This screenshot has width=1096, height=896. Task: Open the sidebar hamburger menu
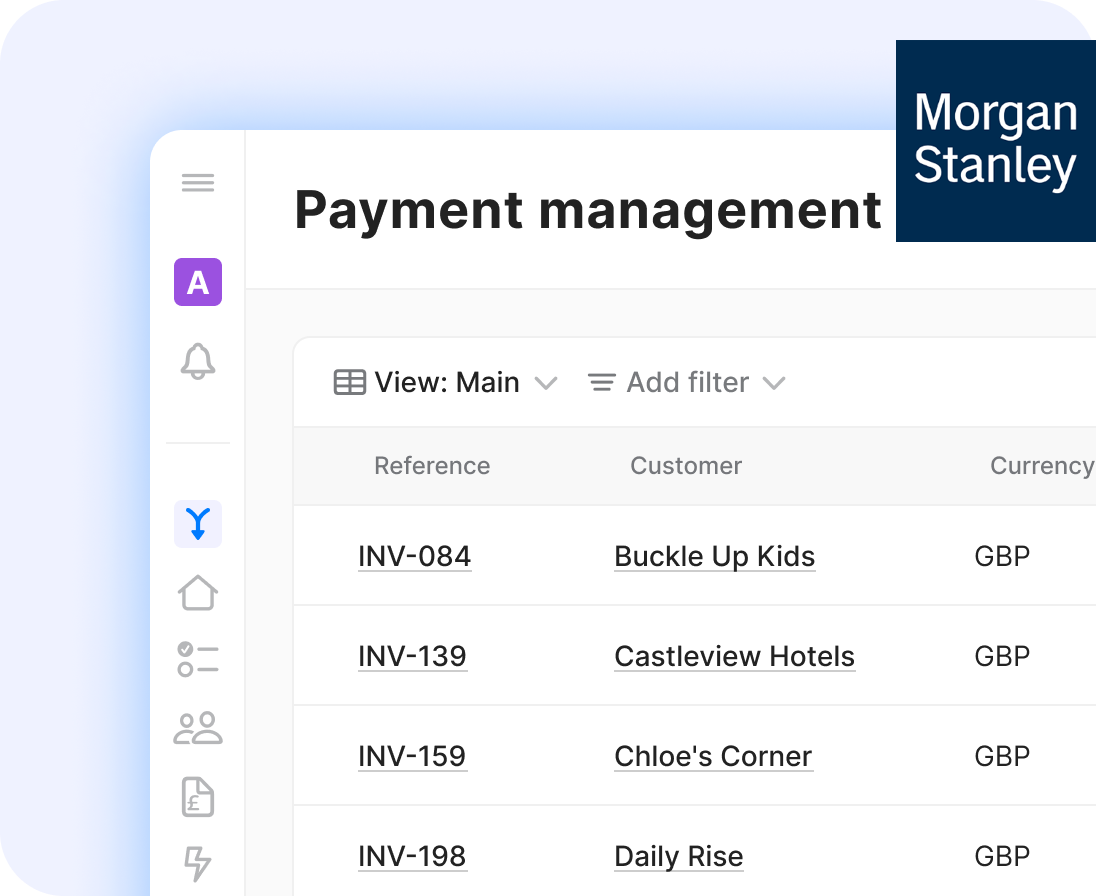[198, 182]
